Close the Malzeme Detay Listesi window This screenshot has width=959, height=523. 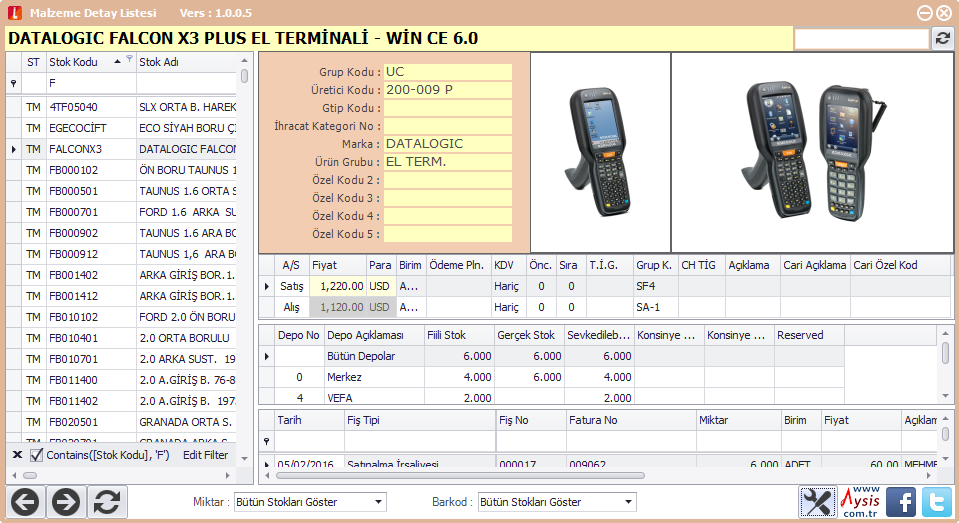944,13
